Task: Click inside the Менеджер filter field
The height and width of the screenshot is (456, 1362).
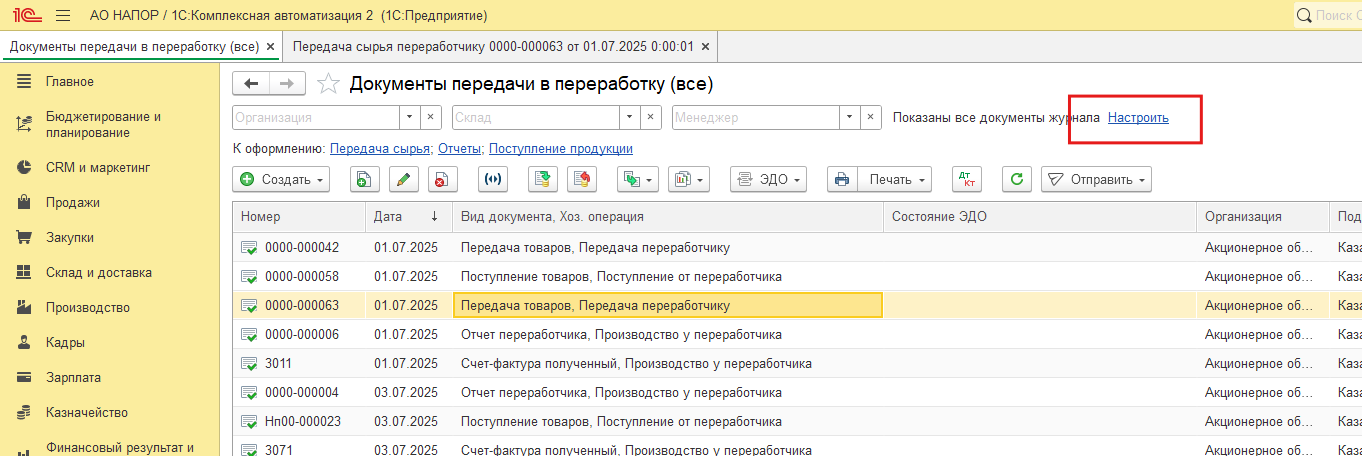Action: tap(755, 117)
